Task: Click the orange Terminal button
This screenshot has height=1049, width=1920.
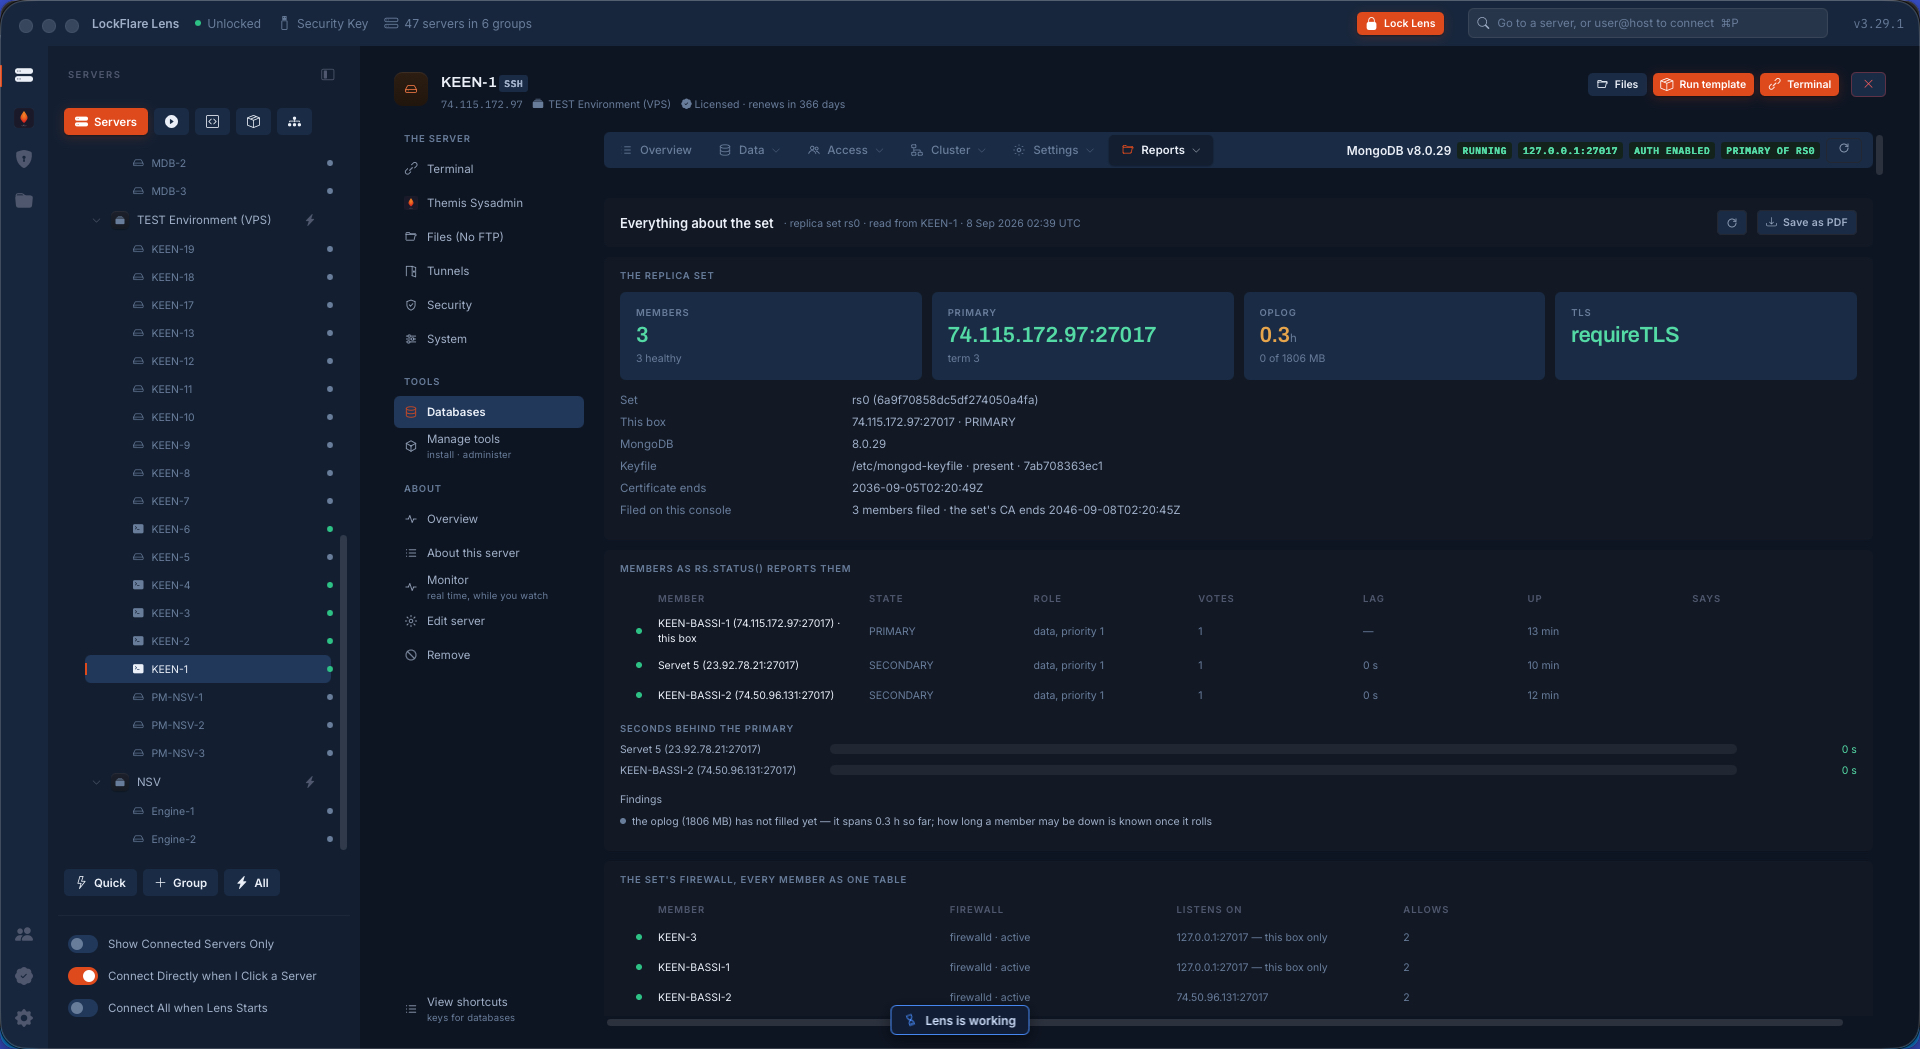Action: click(1799, 84)
